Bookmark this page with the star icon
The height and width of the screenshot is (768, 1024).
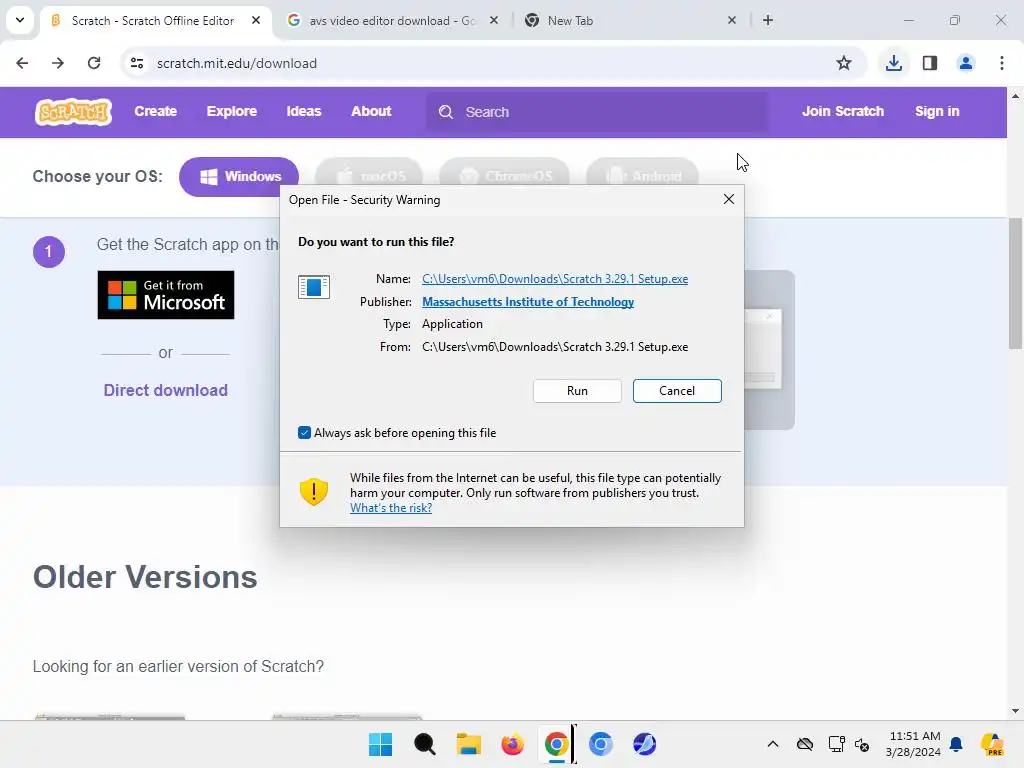coord(844,63)
